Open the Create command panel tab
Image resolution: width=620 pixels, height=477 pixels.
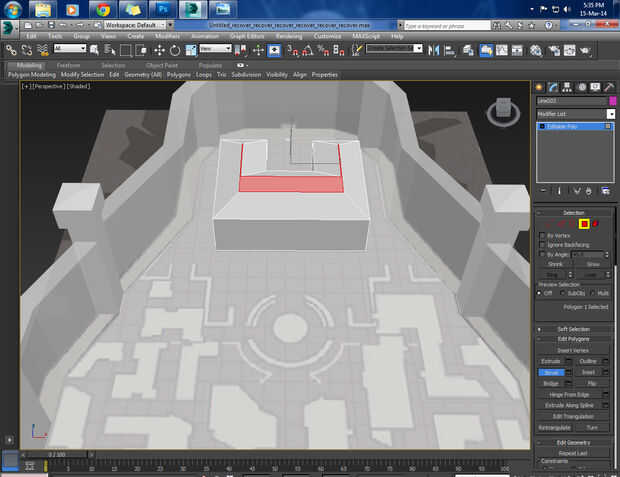539,87
